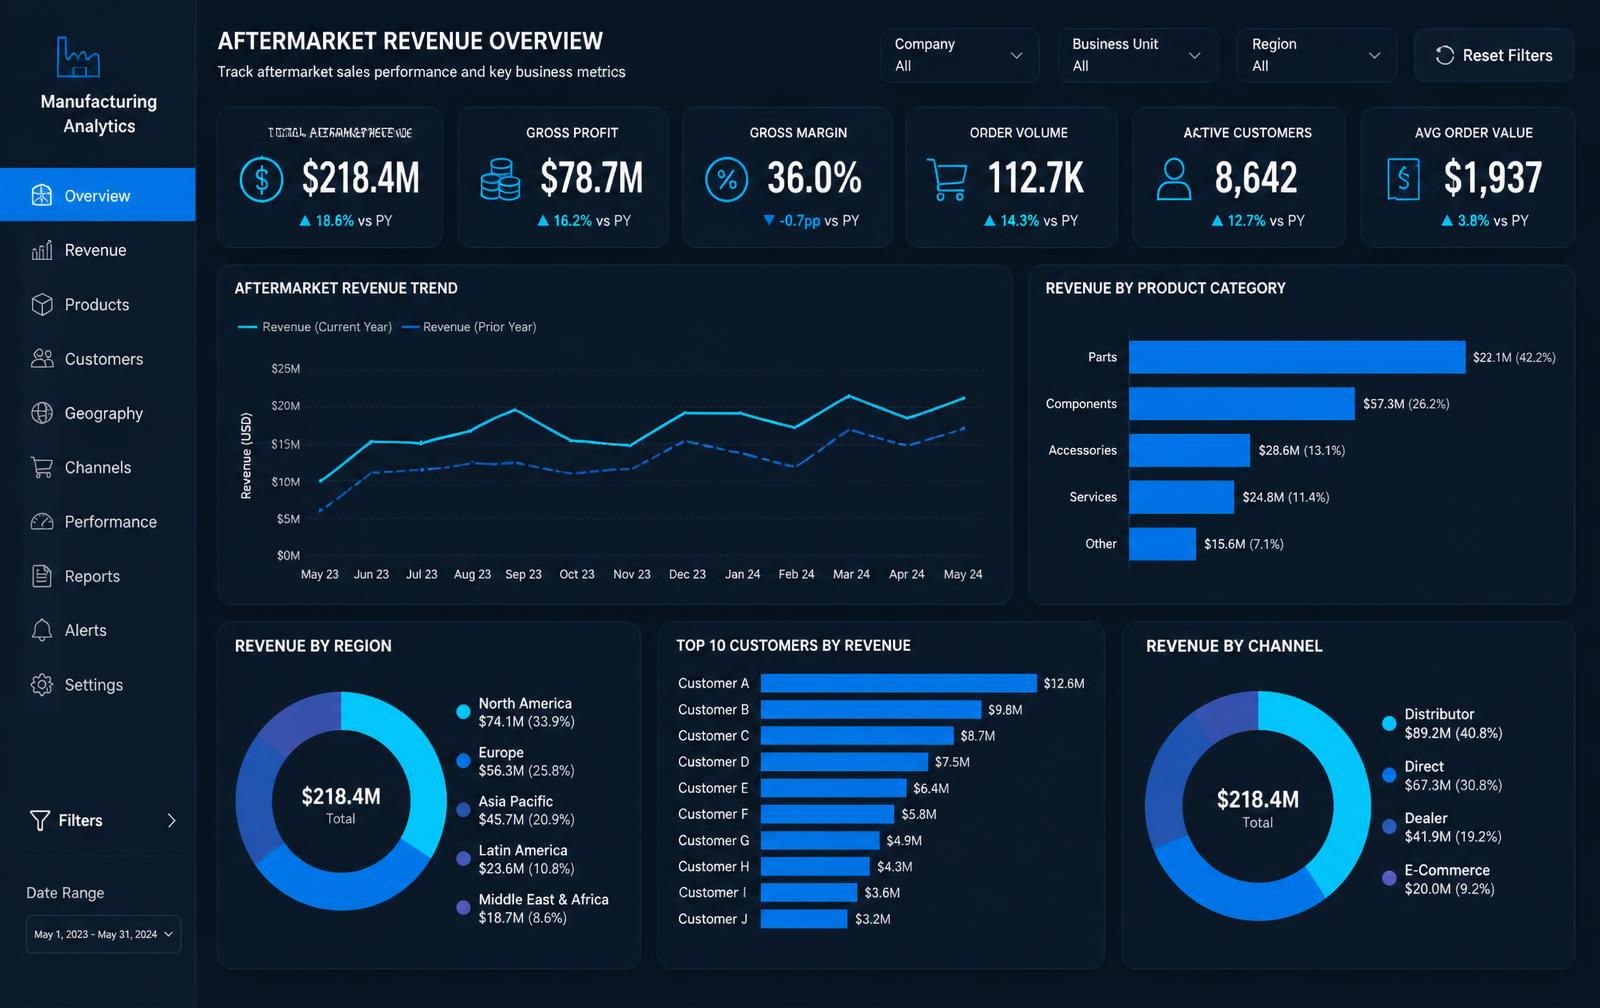Click the Manufacturing Analytics factory logo

coord(78,57)
